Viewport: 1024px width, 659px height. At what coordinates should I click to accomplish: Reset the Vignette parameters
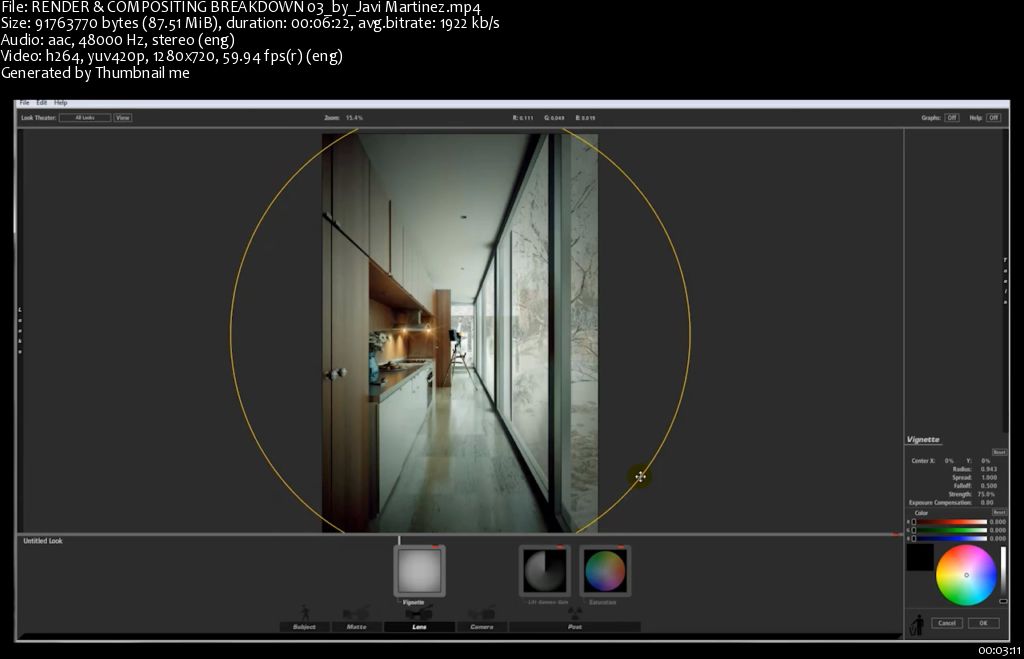point(999,452)
